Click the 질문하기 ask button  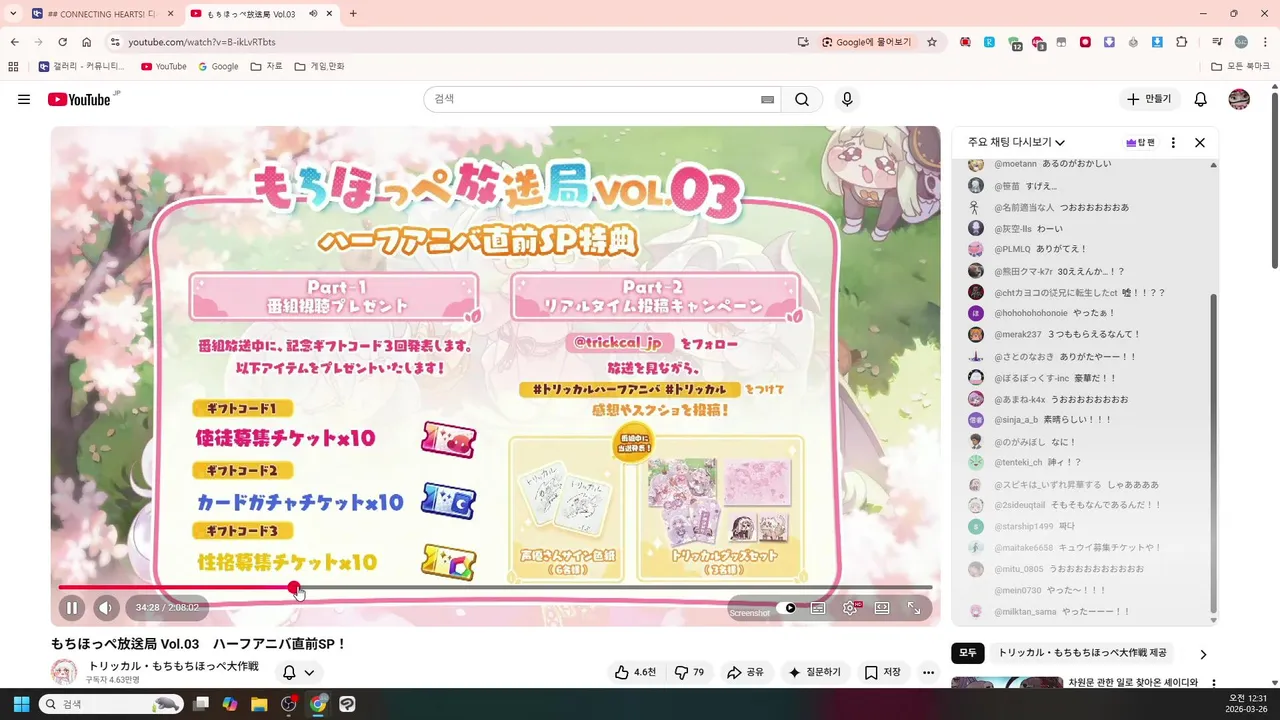(x=815, y=672)
